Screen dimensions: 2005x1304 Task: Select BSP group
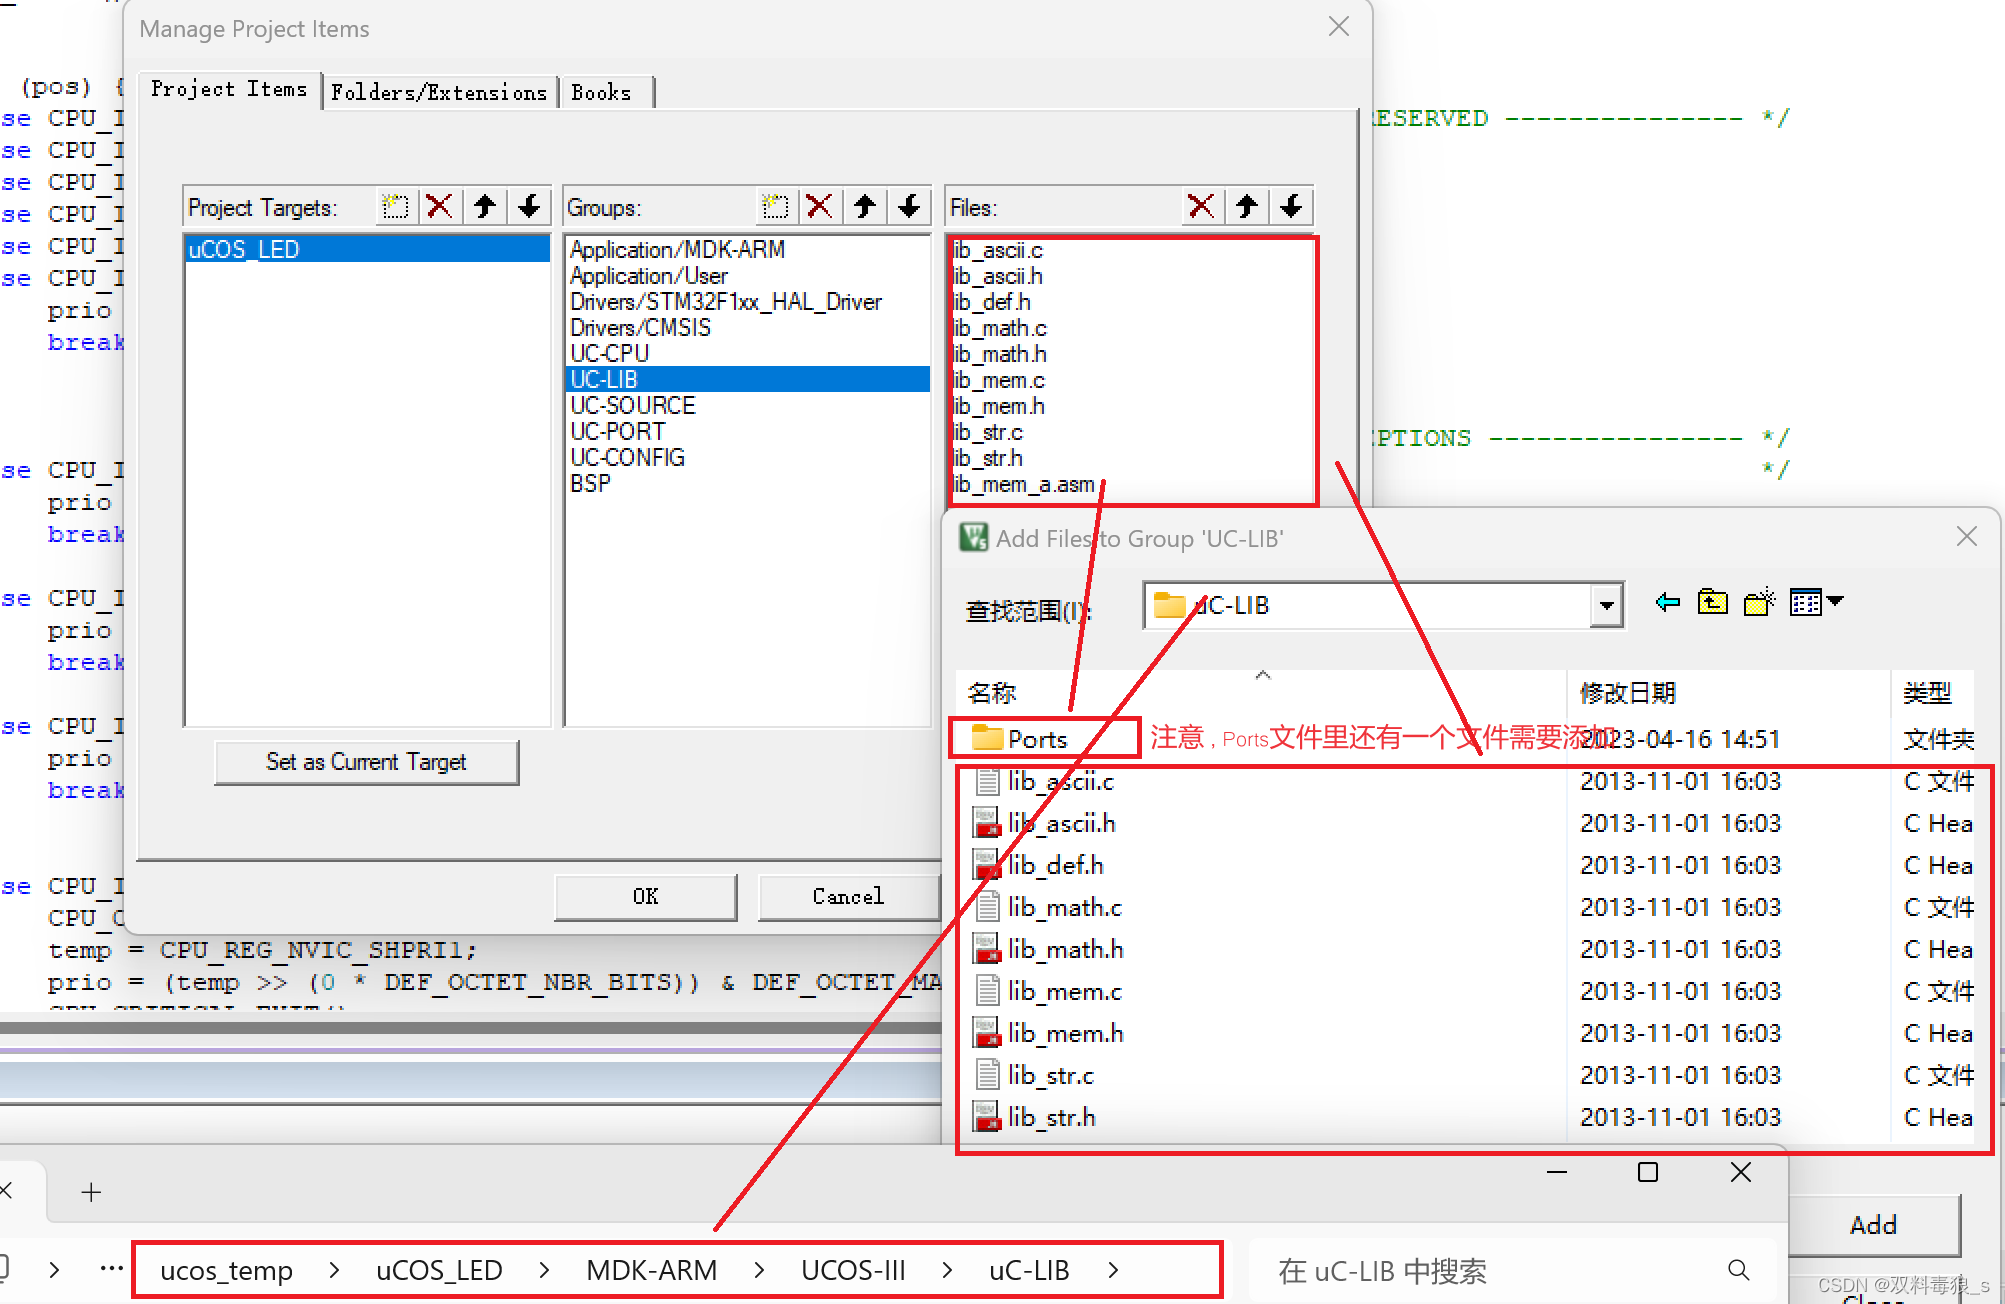point(747,483)
